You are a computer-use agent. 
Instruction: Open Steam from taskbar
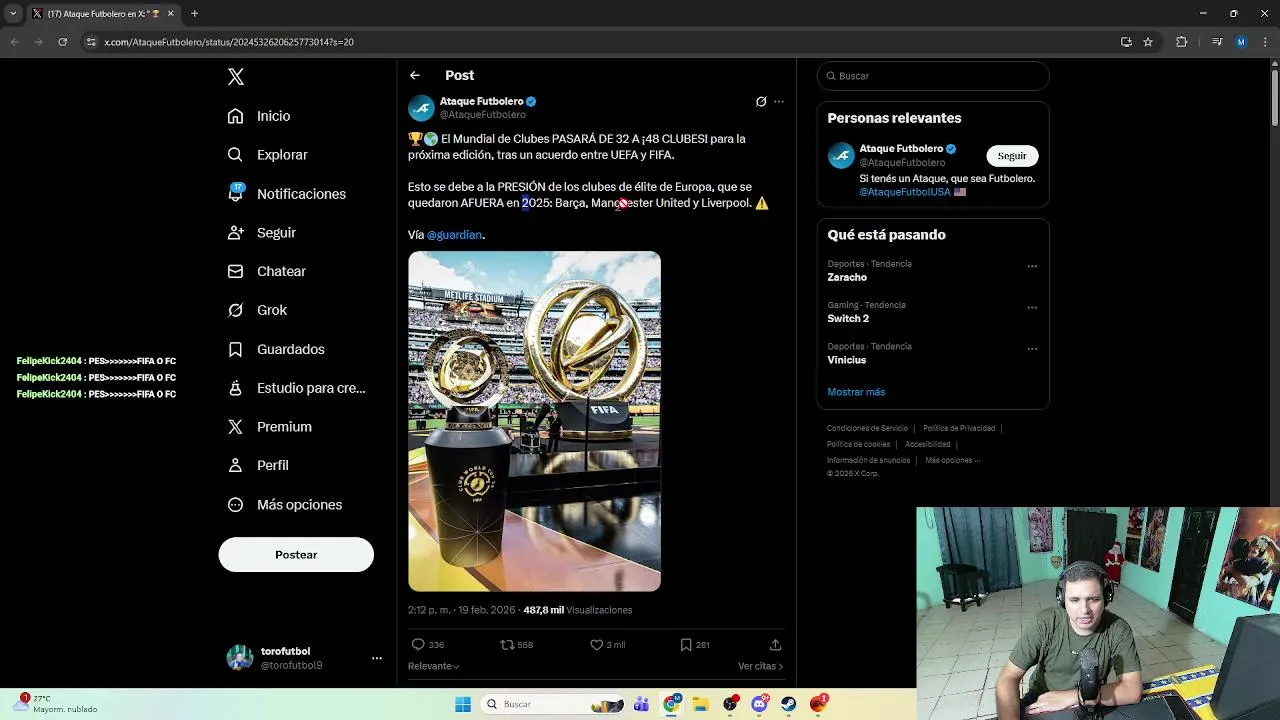pos(789,704)
